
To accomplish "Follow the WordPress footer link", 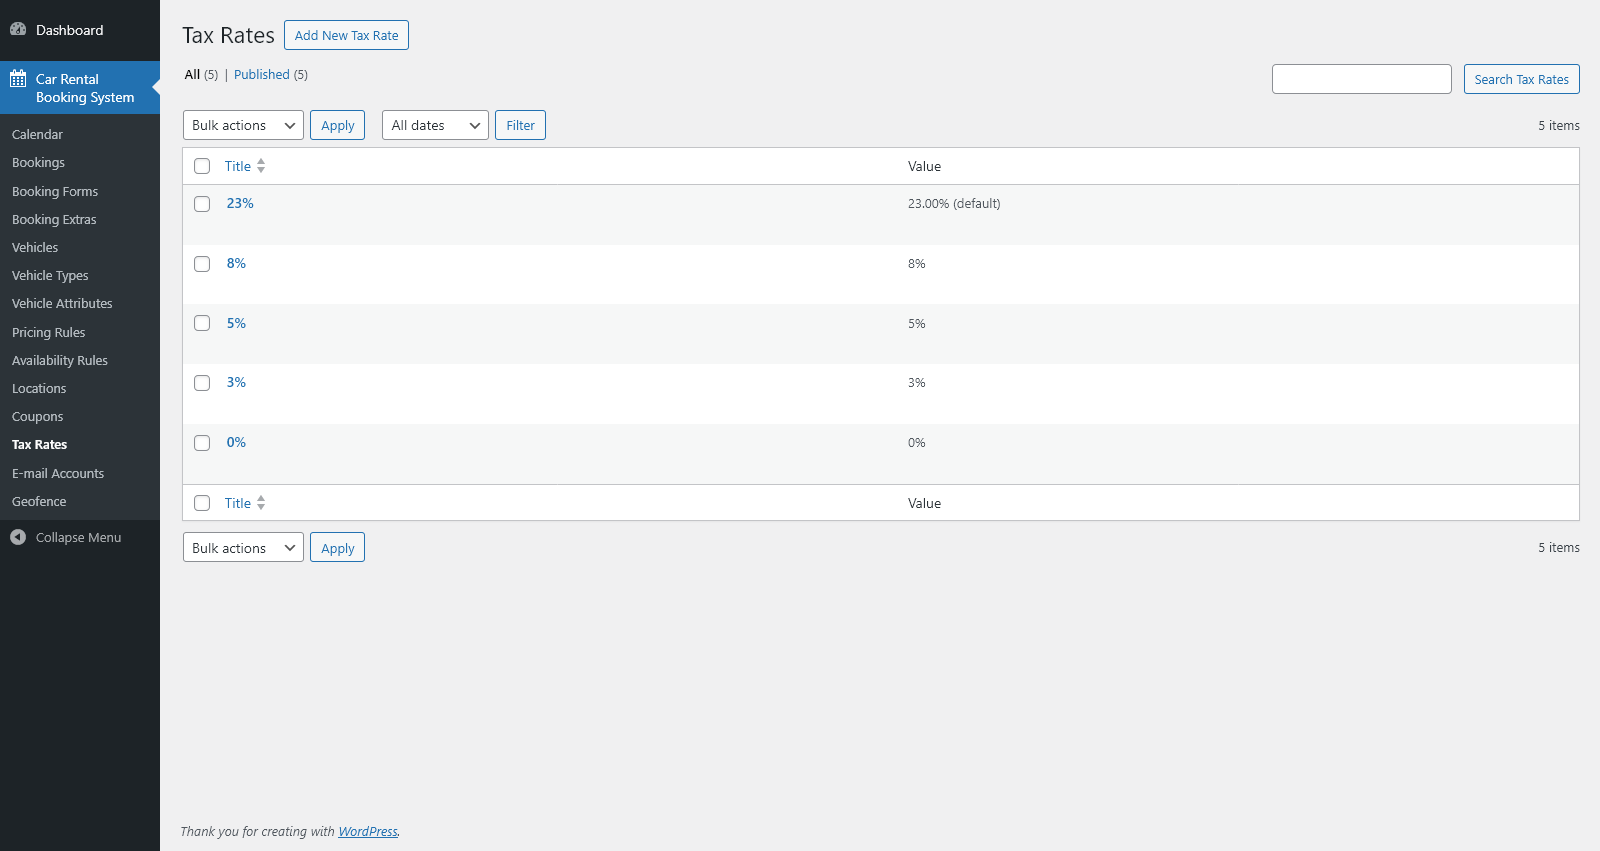I will (368, 831).
